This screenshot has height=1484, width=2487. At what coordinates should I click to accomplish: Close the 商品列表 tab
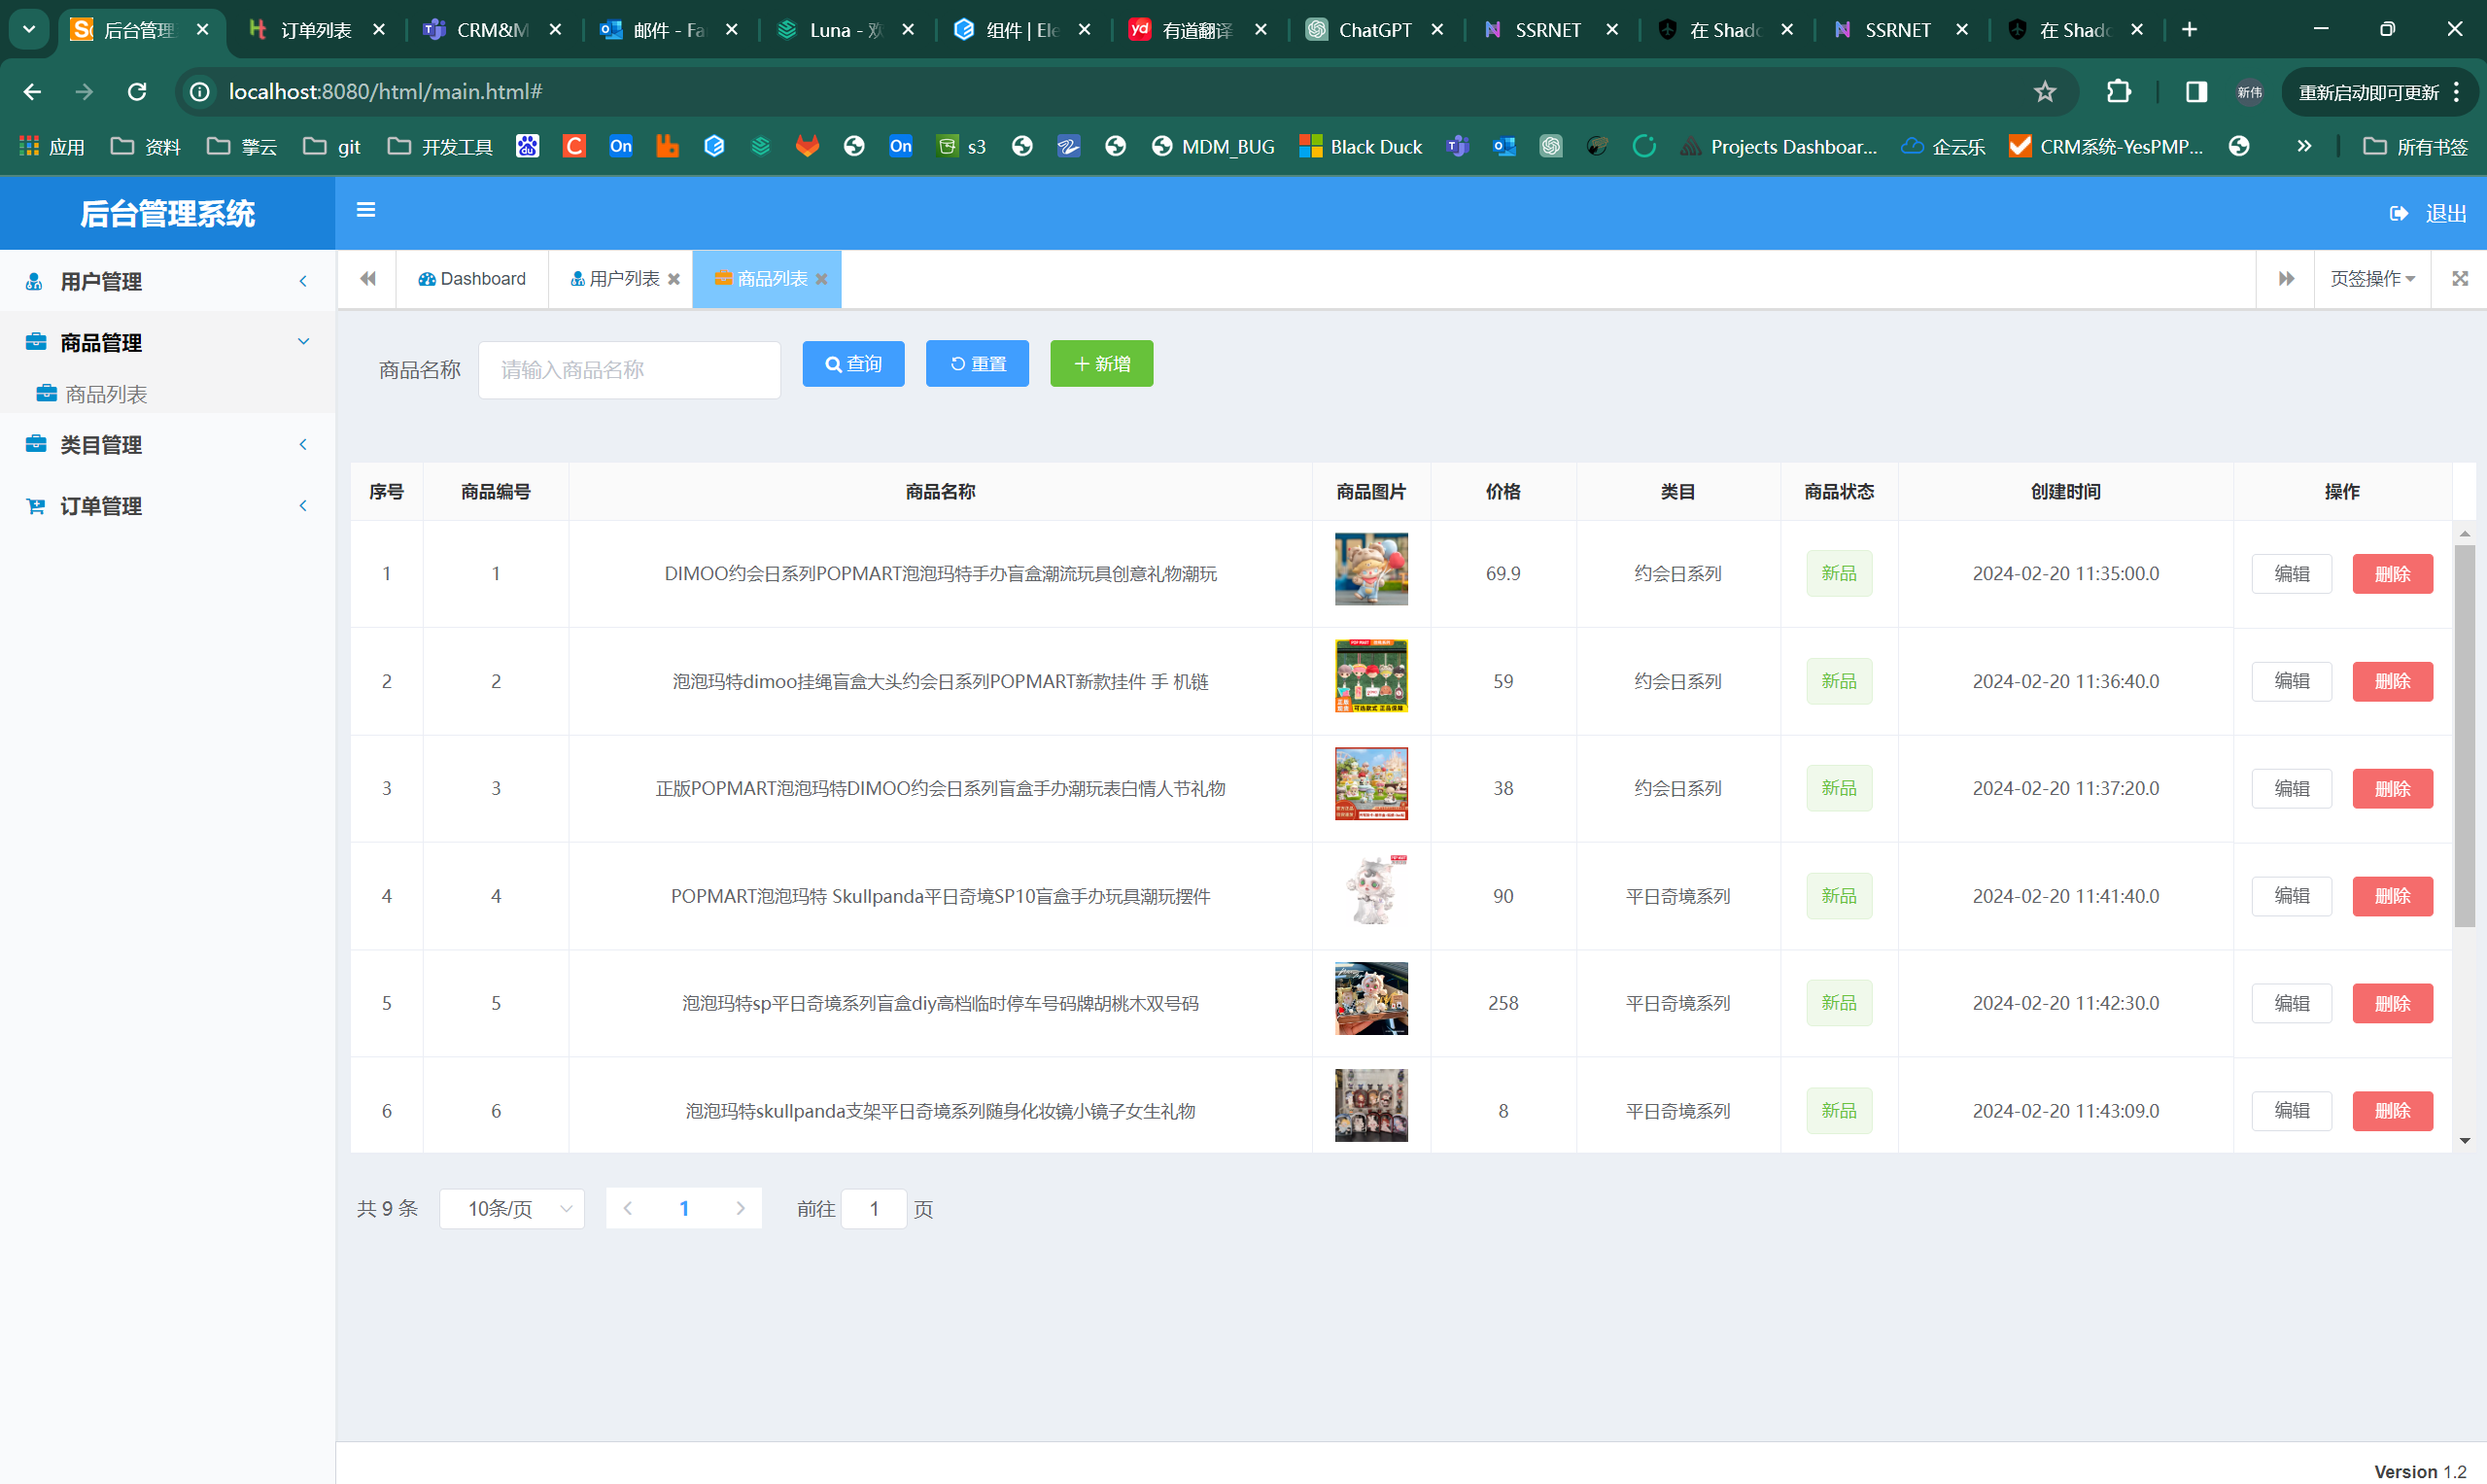[x=821, y=280]
